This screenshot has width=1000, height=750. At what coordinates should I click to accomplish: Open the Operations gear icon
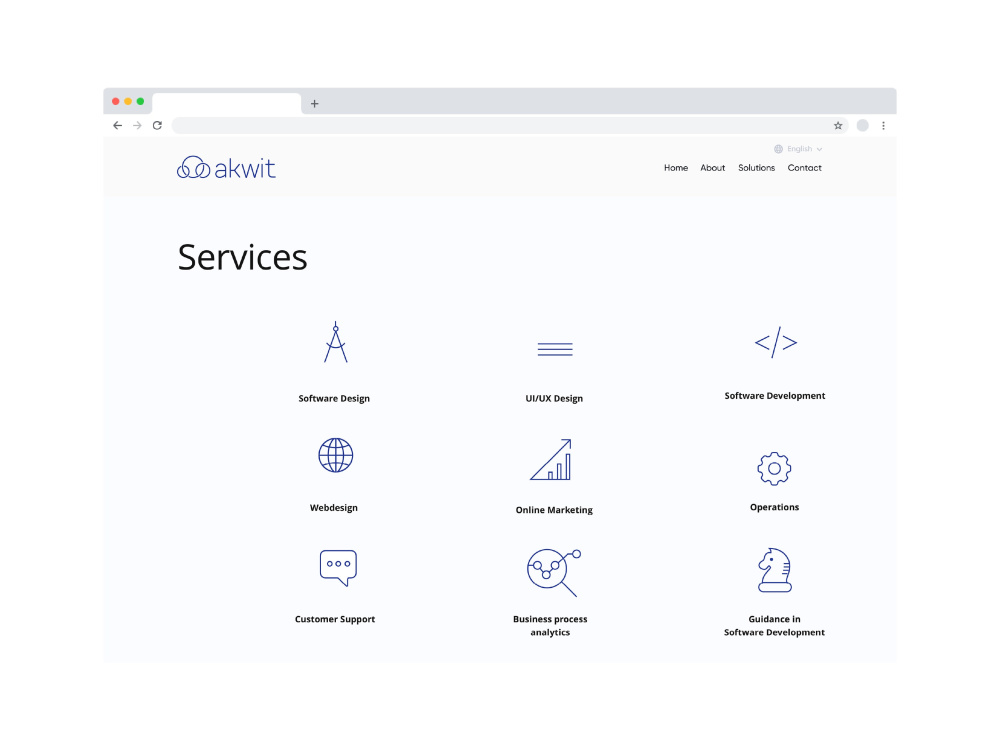tap(774, 469)
